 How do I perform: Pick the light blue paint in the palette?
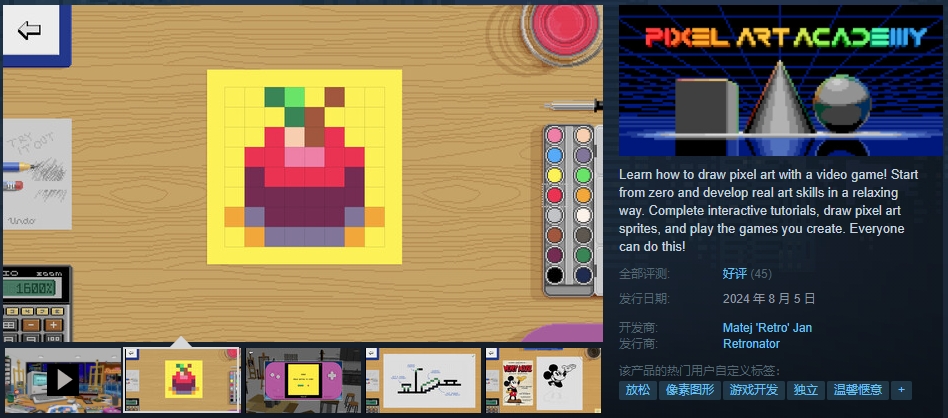[x=554, y=155]
